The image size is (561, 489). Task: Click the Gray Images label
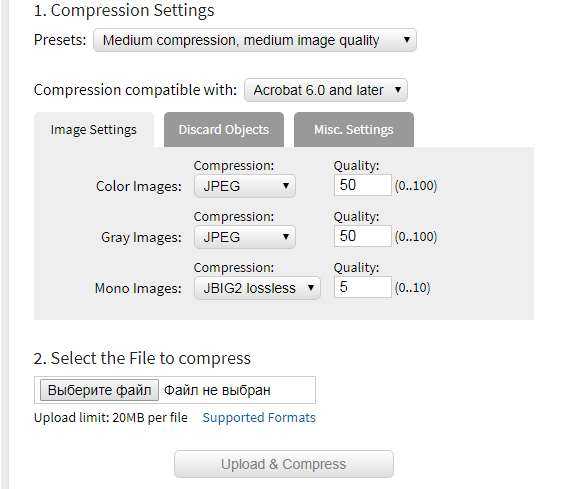coord(141,237)
